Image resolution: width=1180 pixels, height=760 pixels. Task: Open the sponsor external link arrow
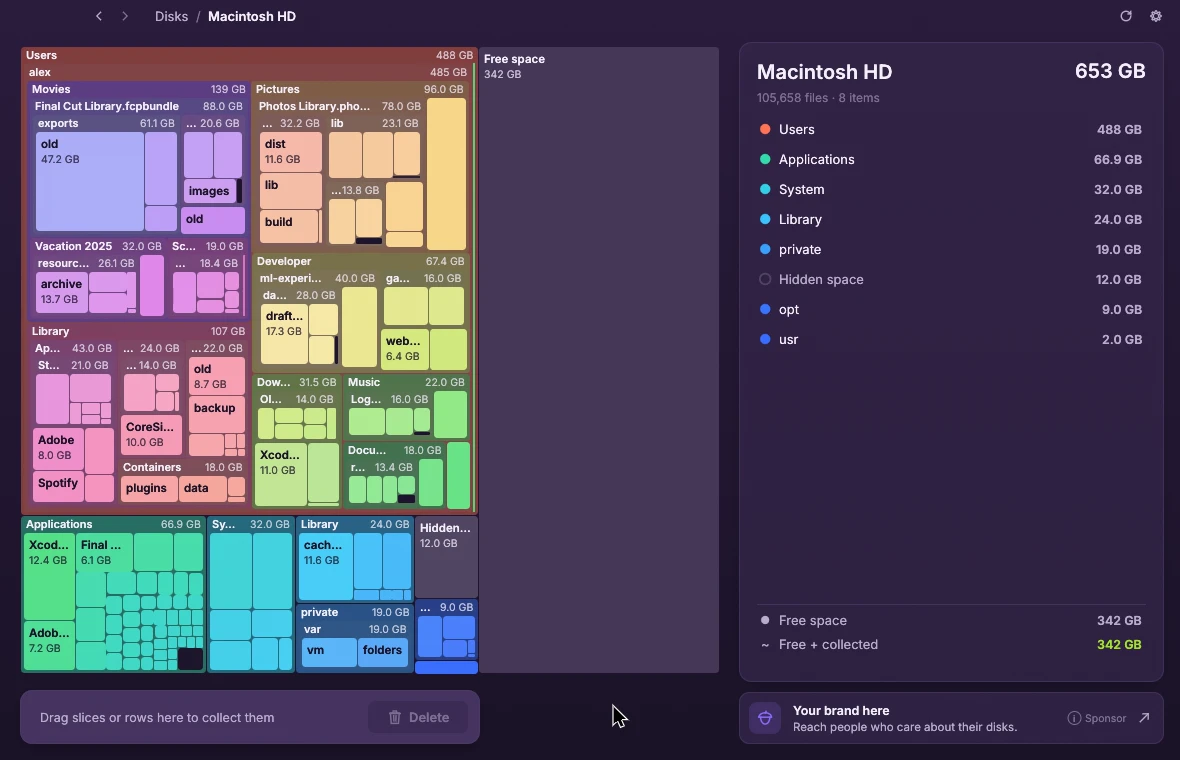point(1144,718)
